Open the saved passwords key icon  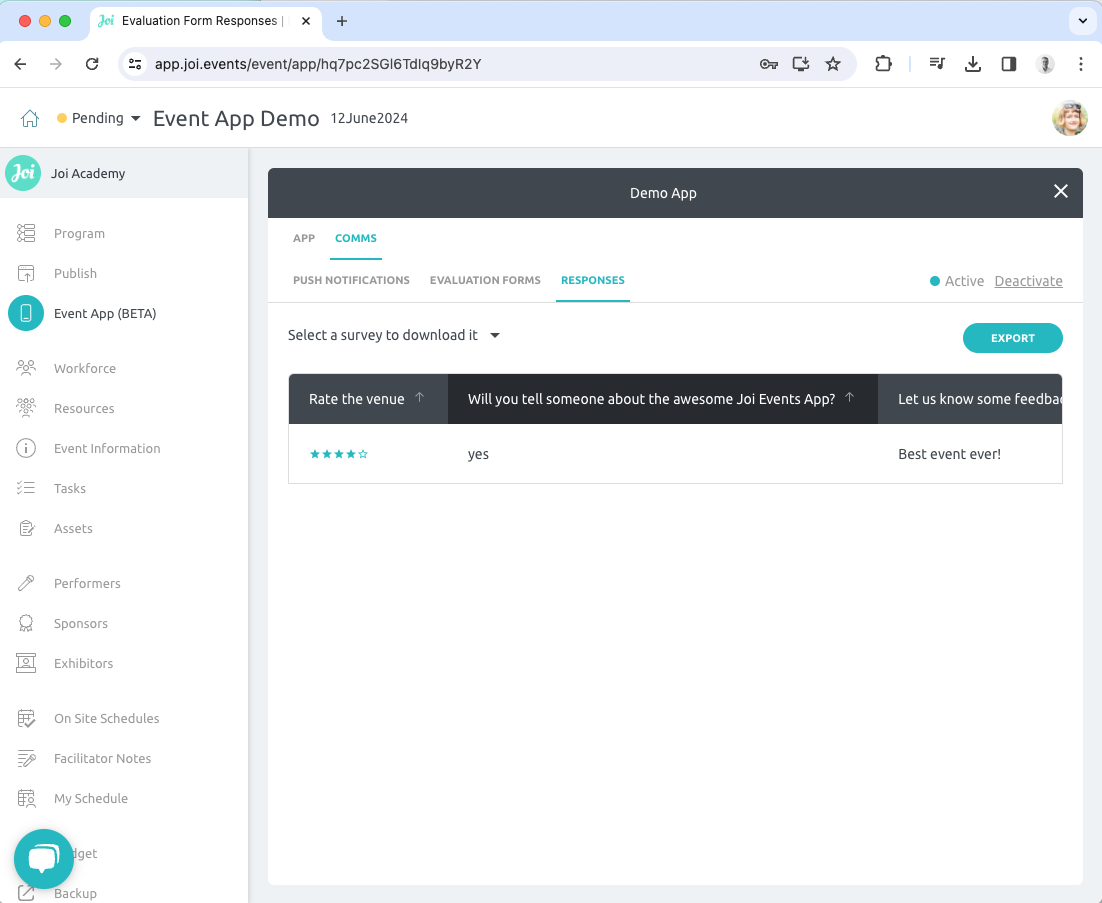coord(769,64)
